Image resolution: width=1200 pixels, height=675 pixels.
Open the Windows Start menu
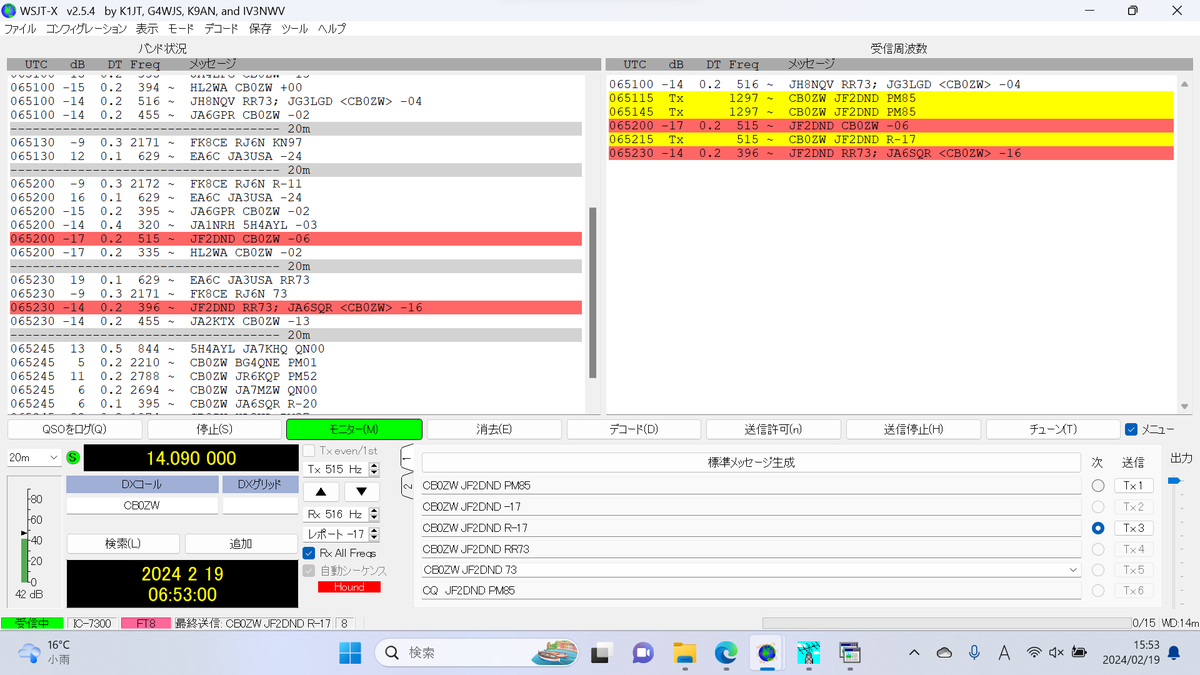pos(350,653)
